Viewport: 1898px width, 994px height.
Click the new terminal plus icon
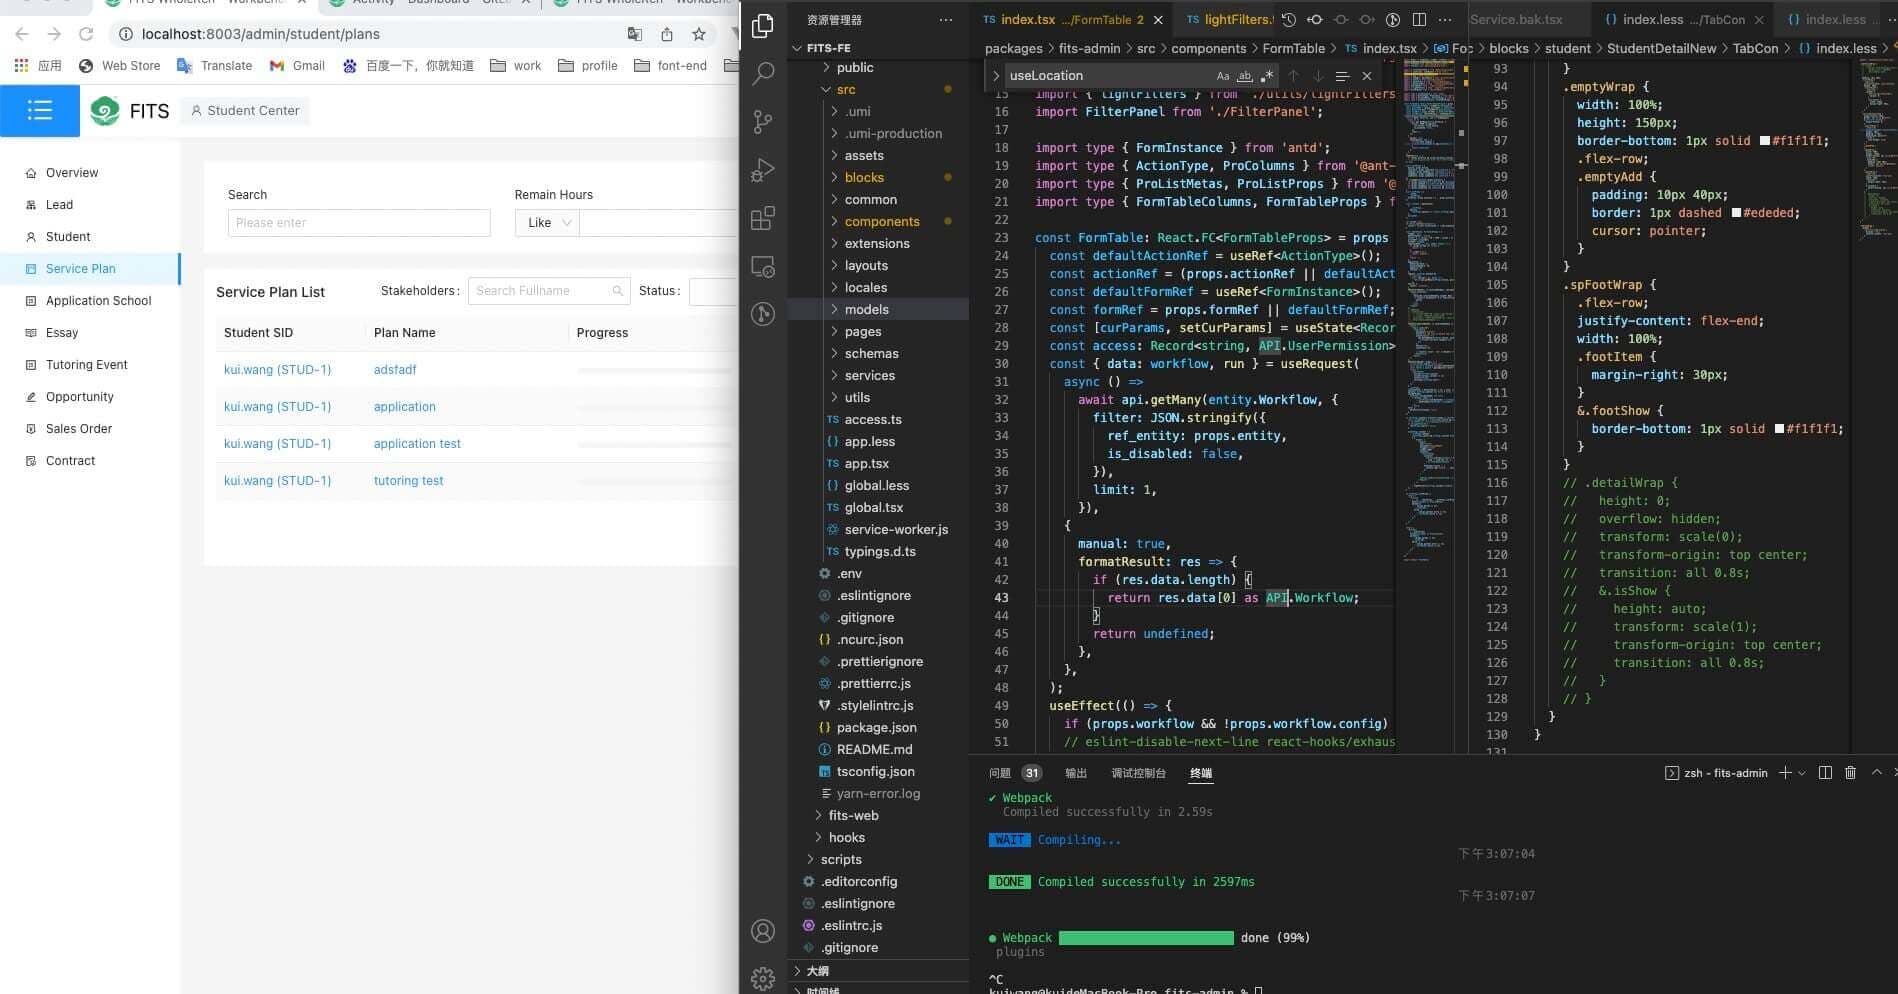[x=1785, y=773]
